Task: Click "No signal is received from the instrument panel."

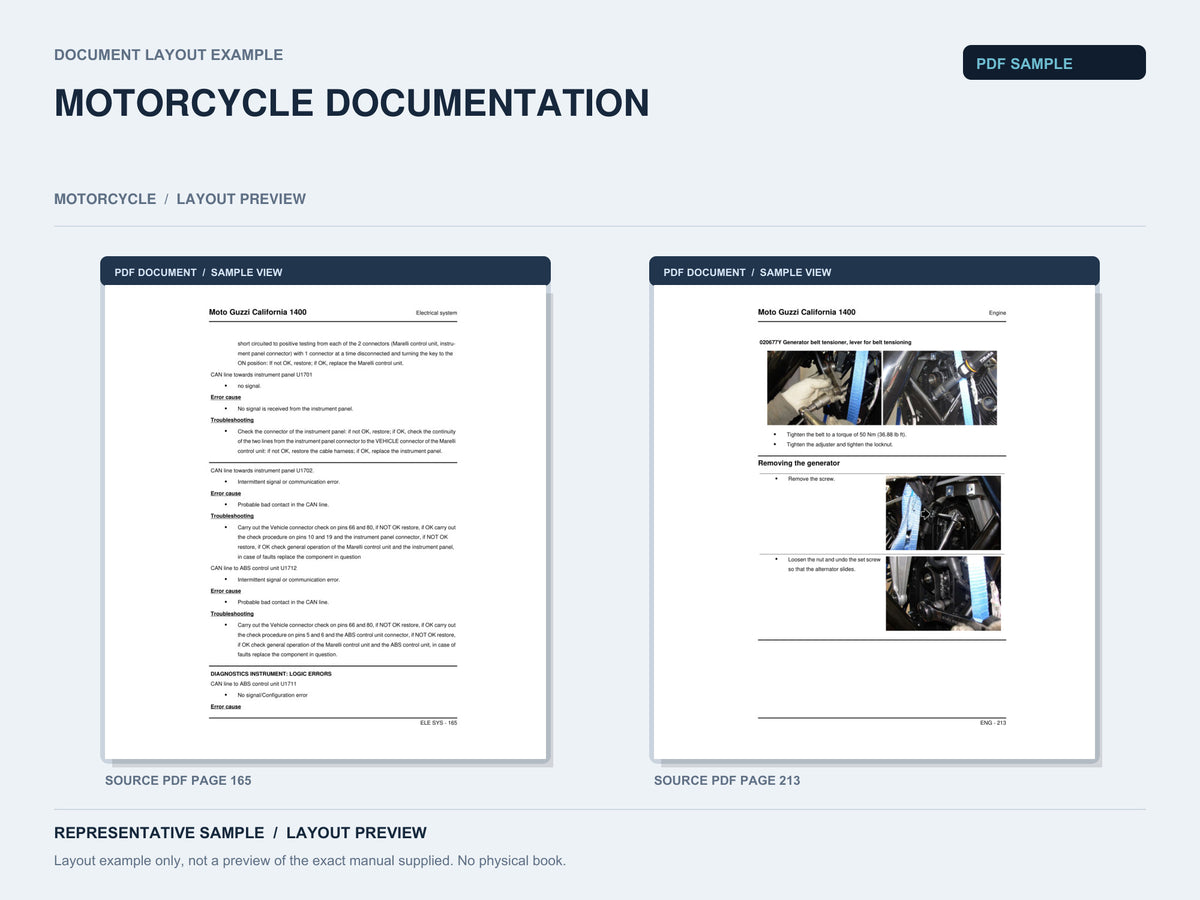Action: click(295, 409)
